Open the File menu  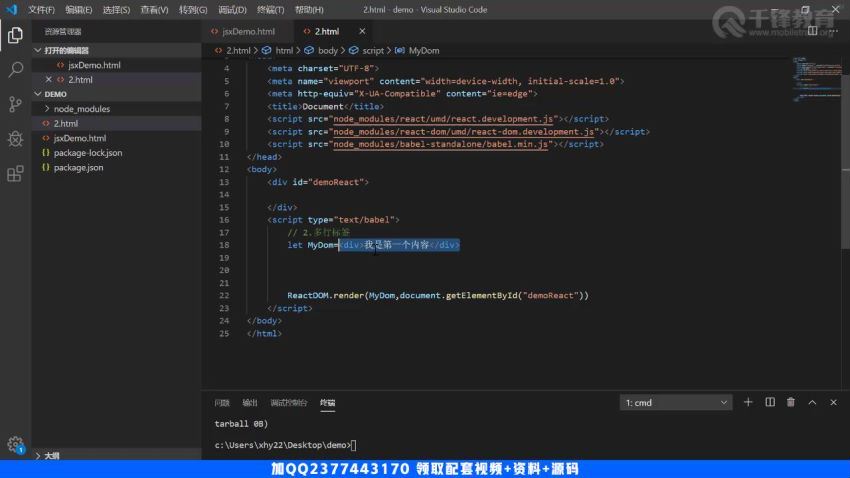41,10
